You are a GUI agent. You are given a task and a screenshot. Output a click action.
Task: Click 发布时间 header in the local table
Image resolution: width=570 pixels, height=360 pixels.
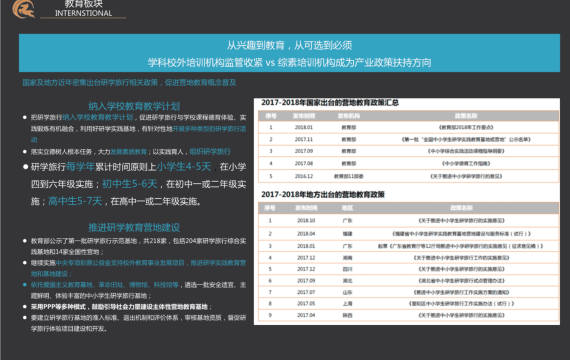[x=306, y=208]
